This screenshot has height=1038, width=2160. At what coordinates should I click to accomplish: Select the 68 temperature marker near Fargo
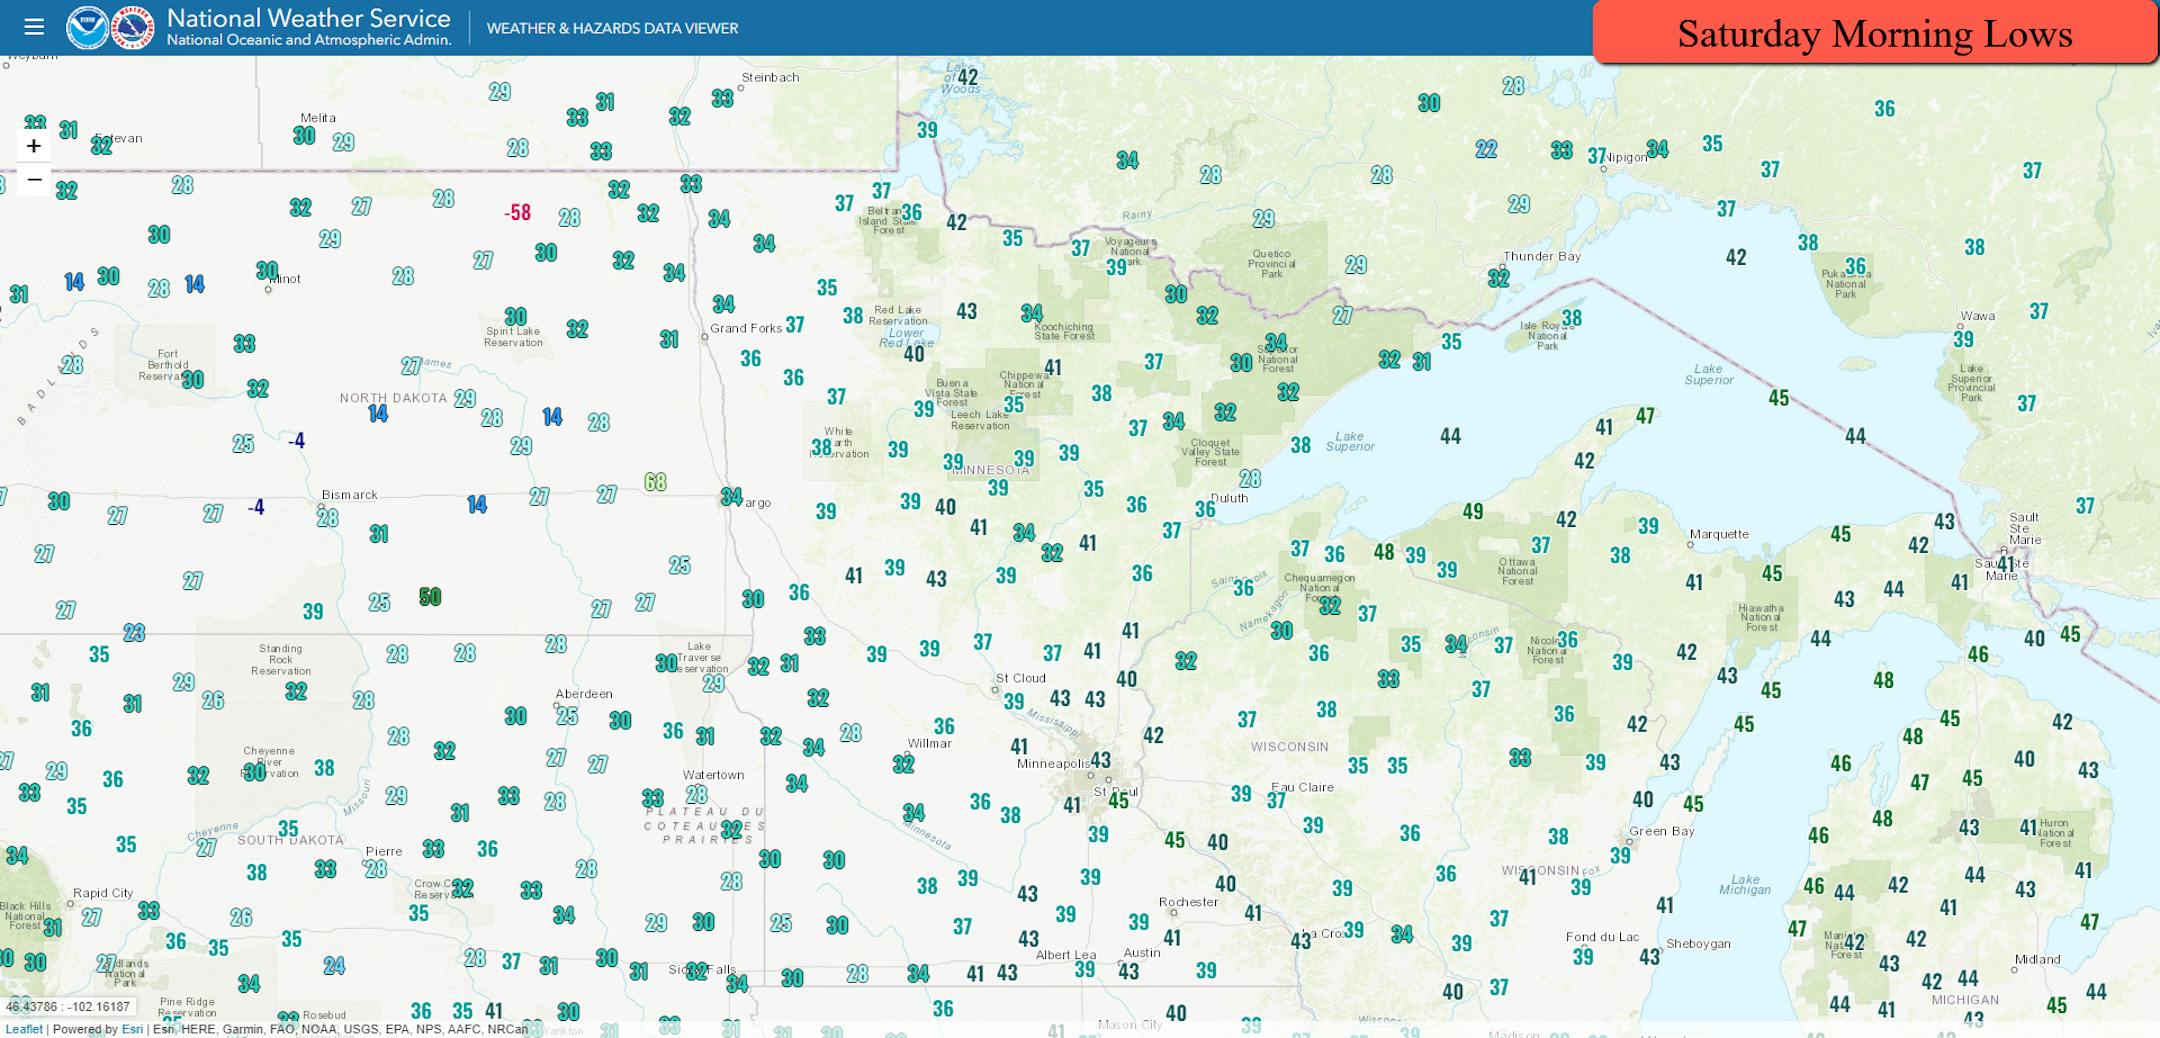655,482
